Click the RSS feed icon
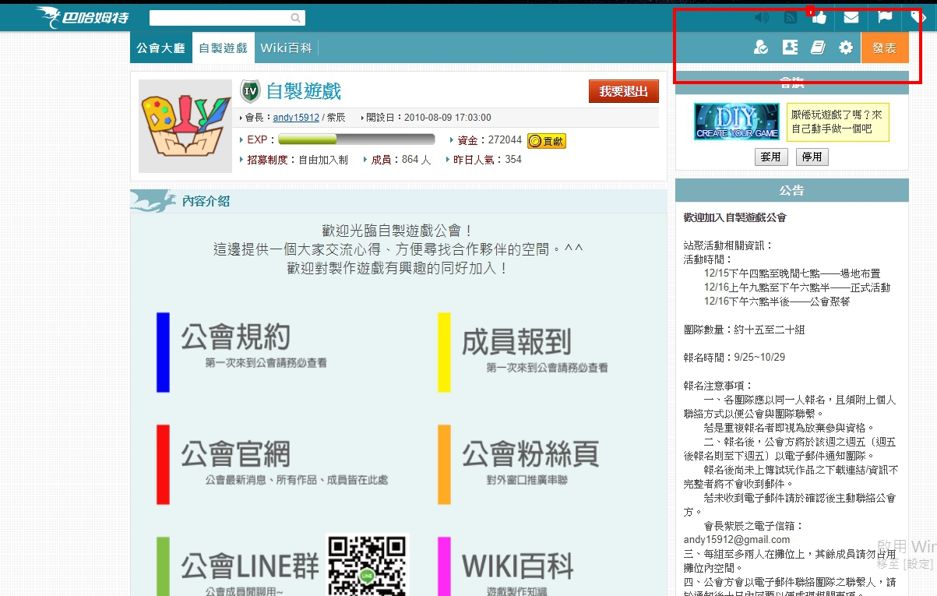Image resolution: width=937 pixels, height=596 pixels. 790,18
